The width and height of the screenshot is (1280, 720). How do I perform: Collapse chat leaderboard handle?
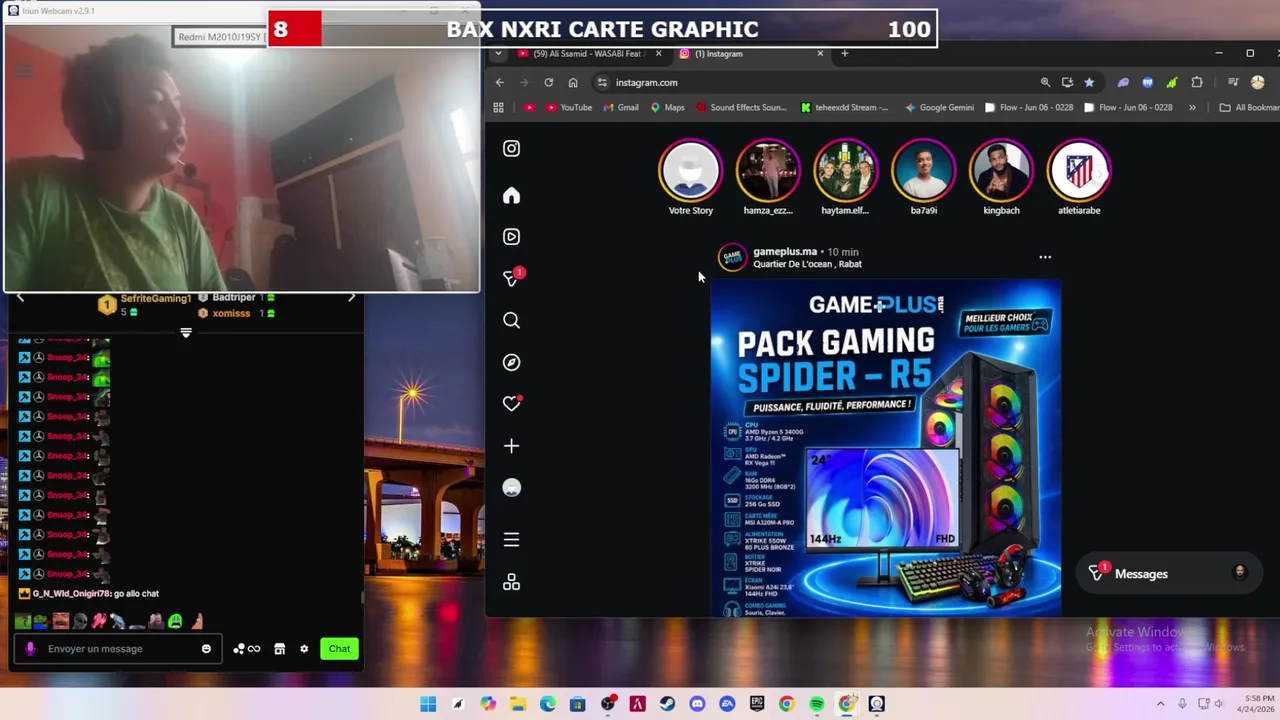click(x=186, y=332)
